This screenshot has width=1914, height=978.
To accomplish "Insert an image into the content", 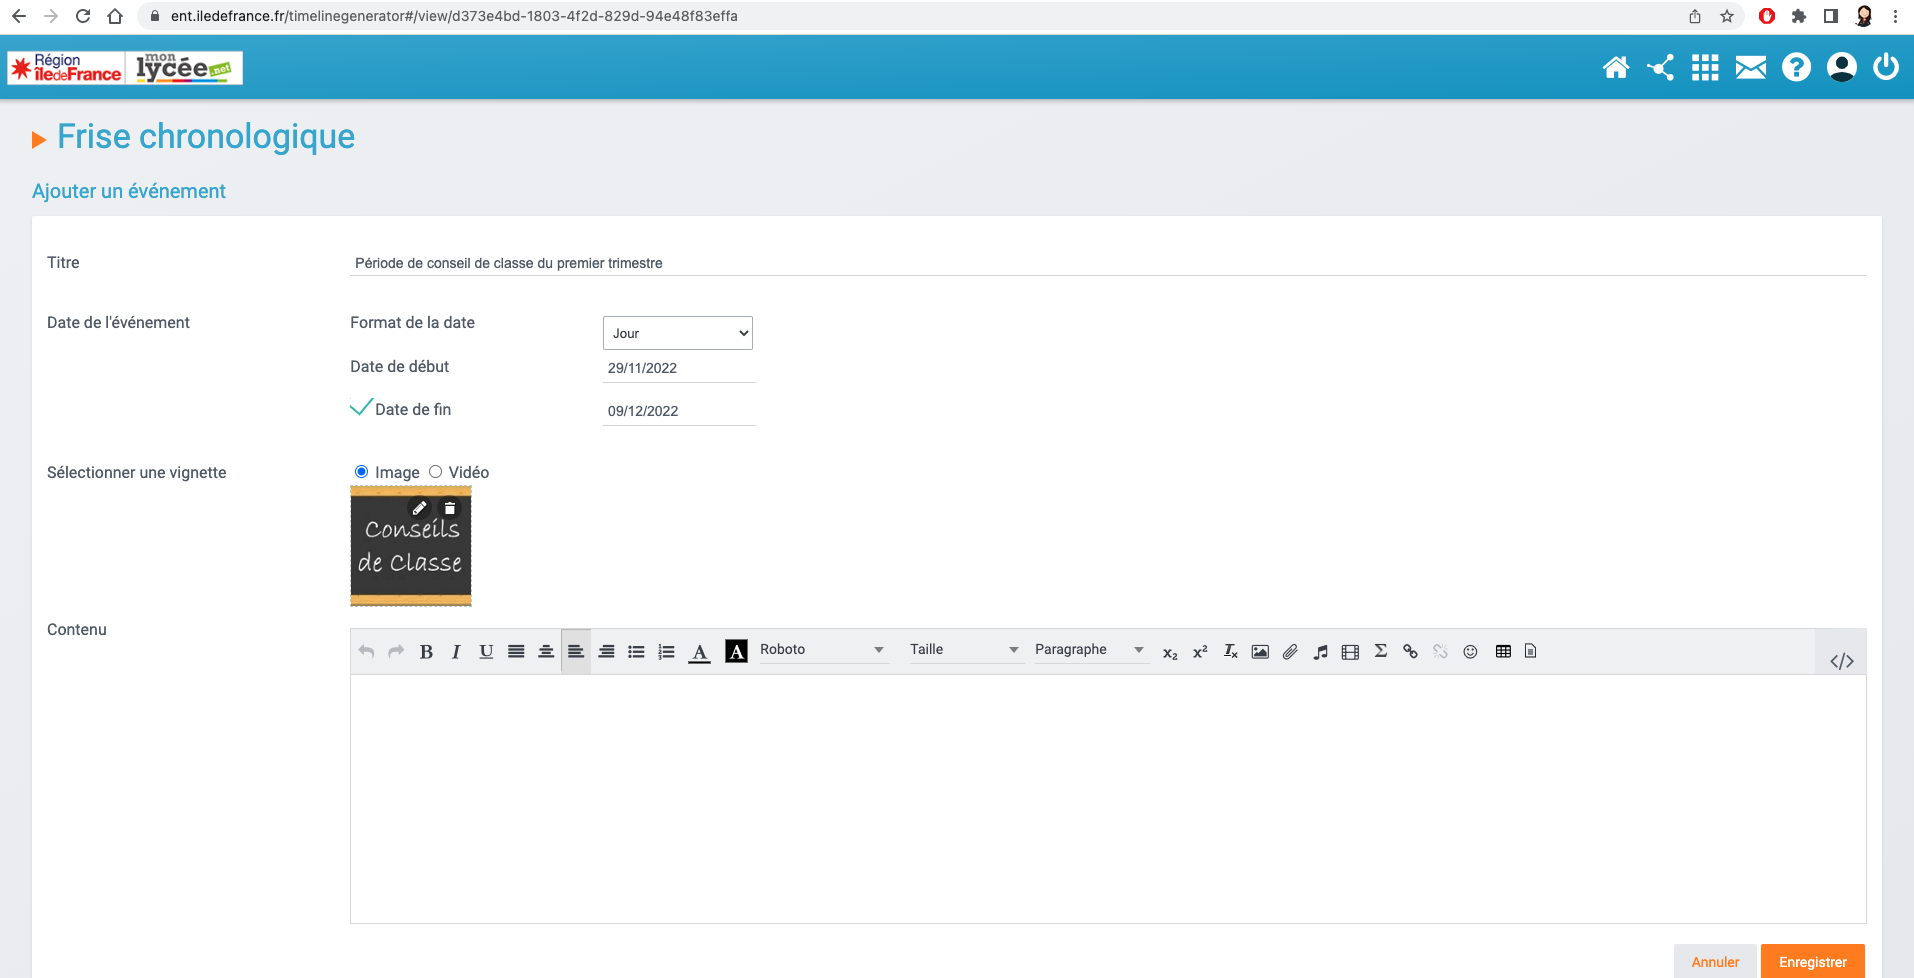I will (x=1260, y=652).
